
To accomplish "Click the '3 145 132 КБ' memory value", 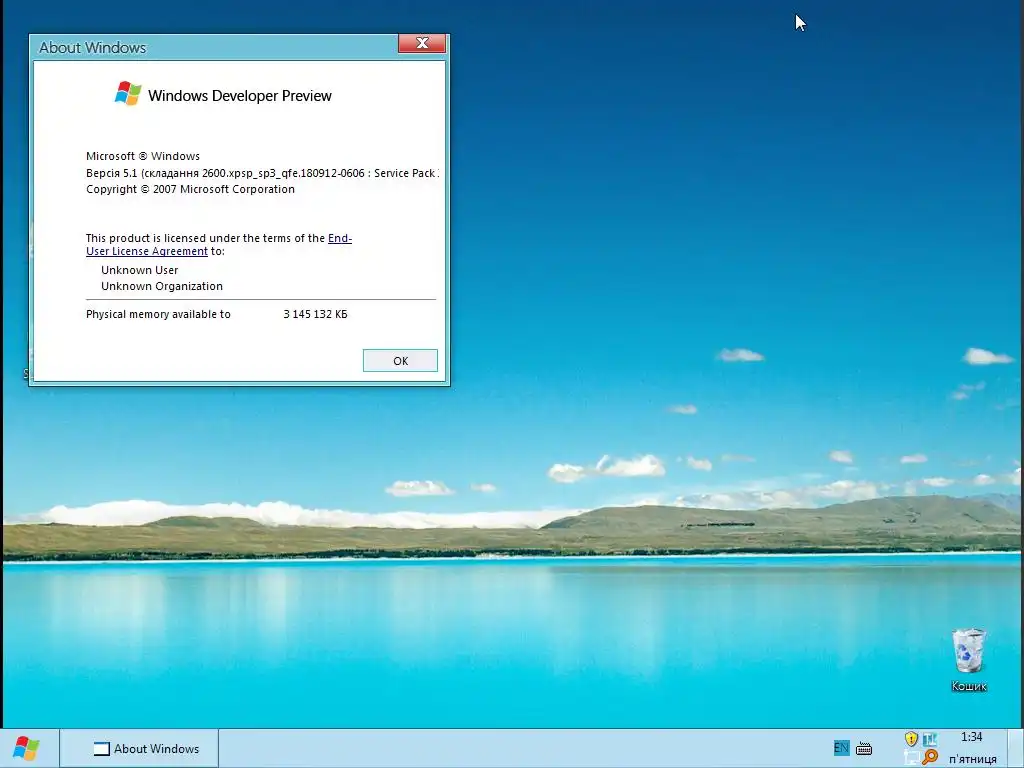I will pos(315,314).
